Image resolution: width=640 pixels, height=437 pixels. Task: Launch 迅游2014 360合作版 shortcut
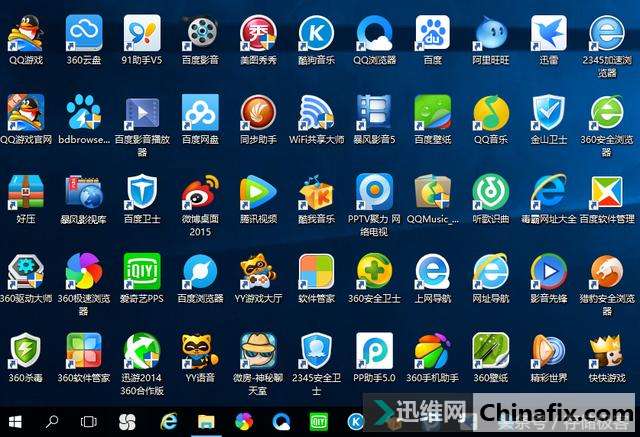(142, 350)
